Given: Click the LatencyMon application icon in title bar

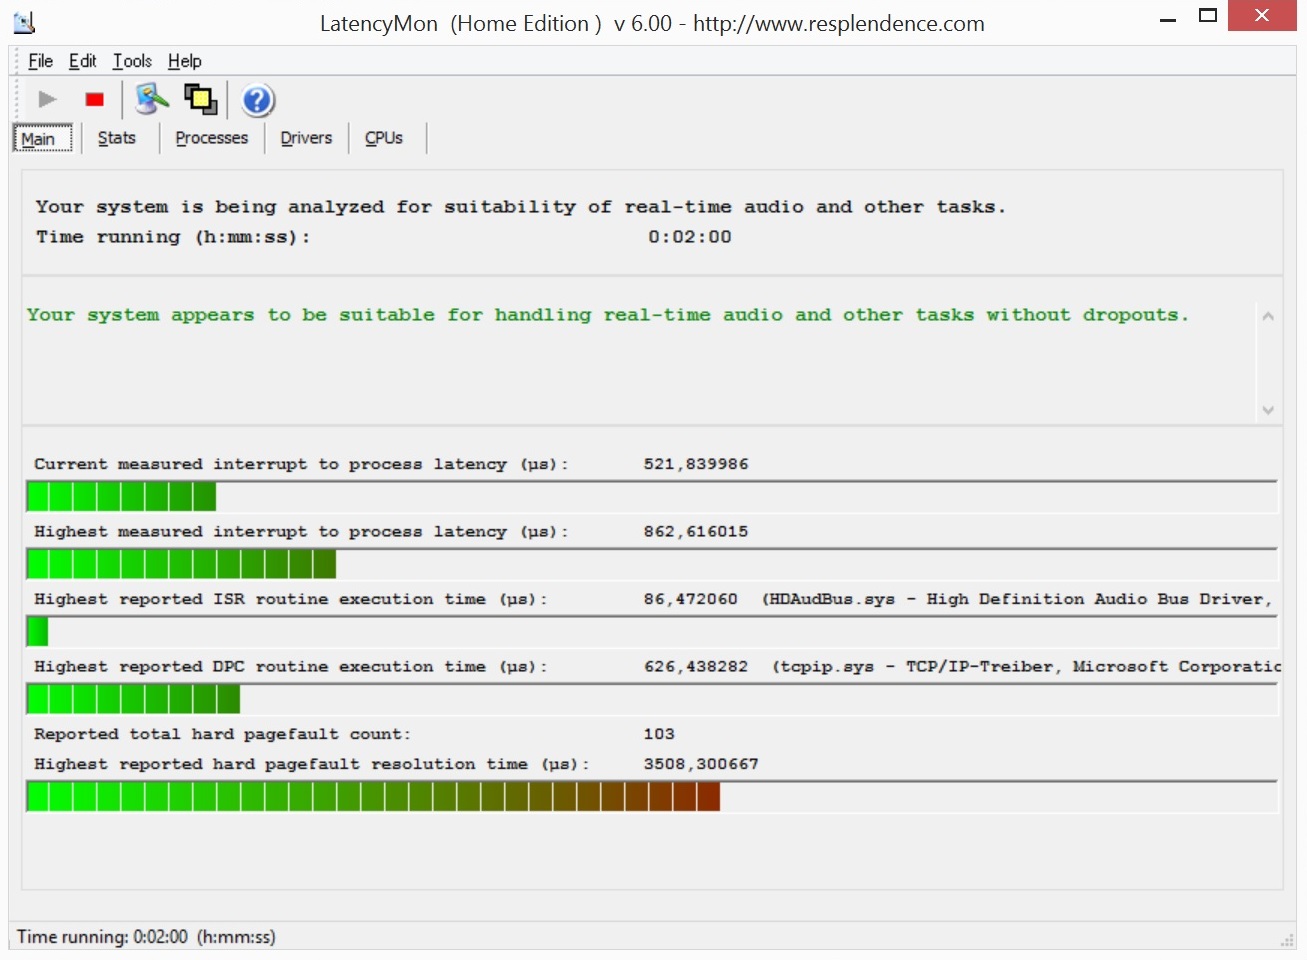Looking at the screenshot, I should click(24, 22).
